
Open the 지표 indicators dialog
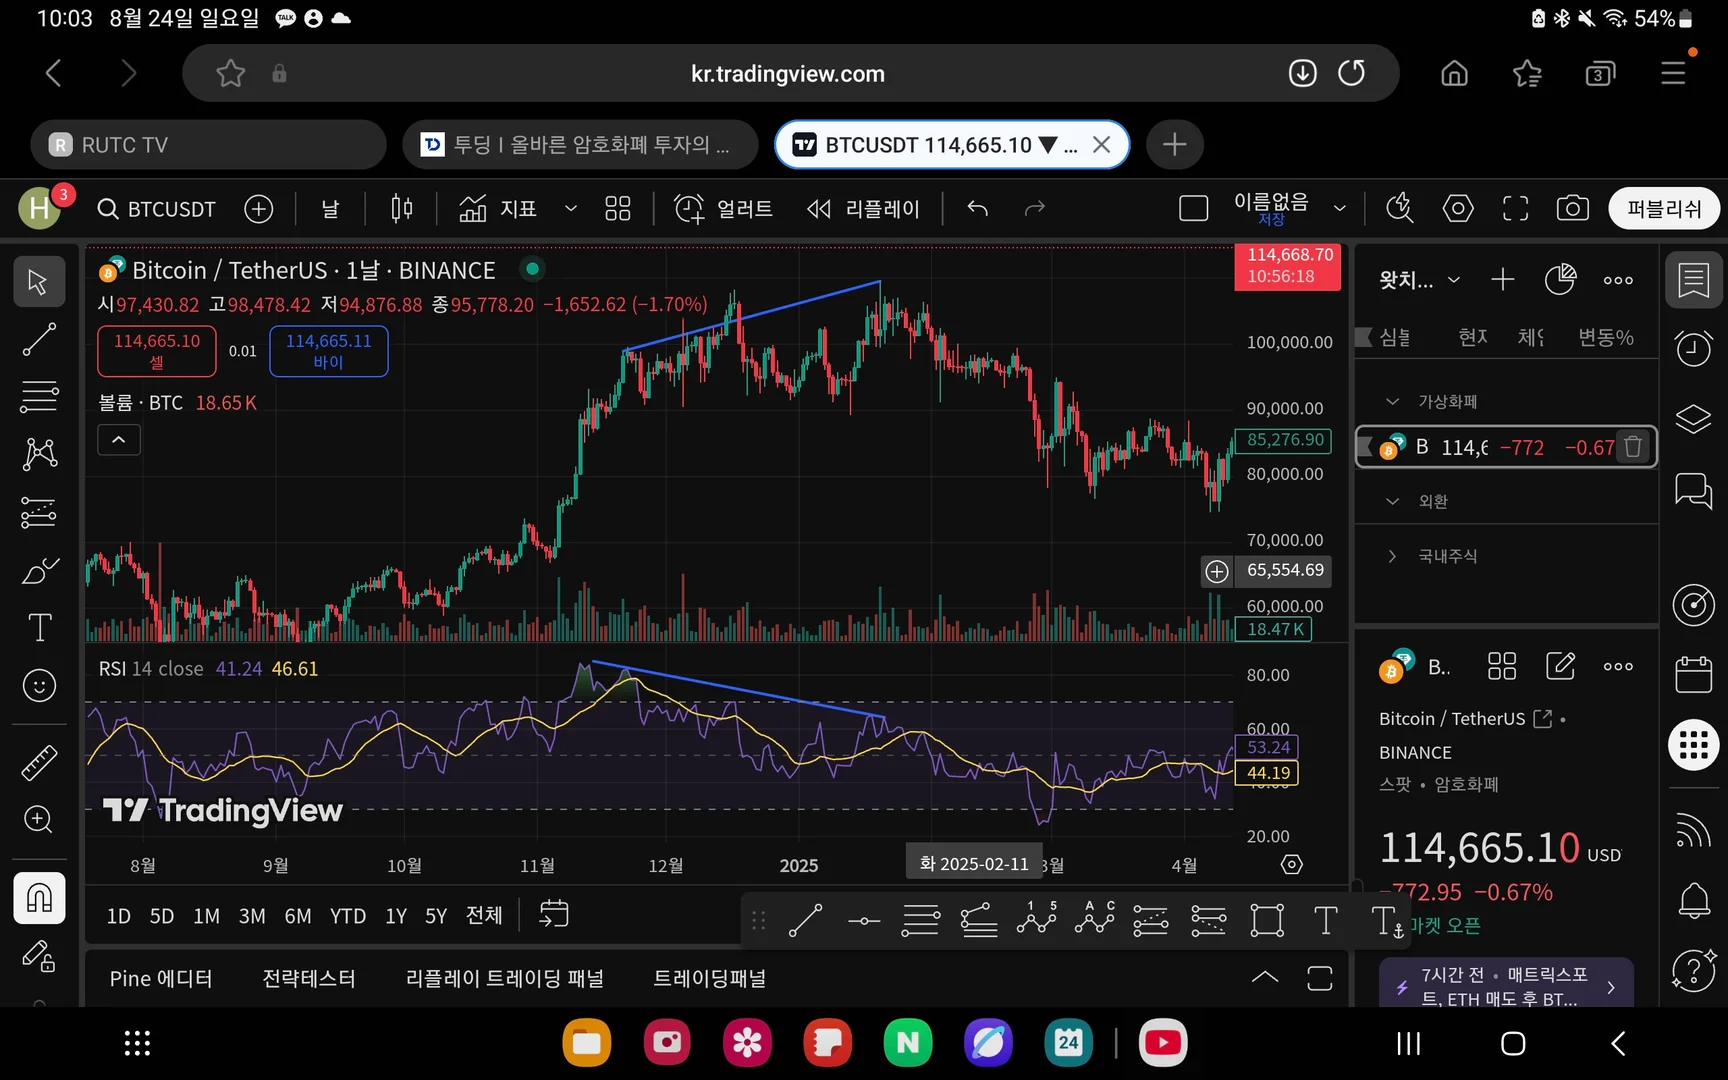[x=498, y=209]
